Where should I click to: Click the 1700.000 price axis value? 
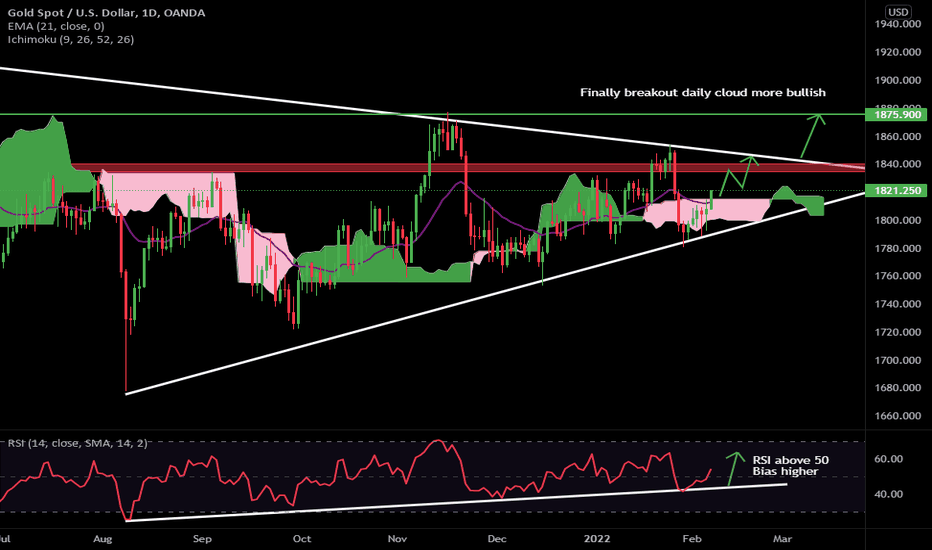click(x=898, y=360)
